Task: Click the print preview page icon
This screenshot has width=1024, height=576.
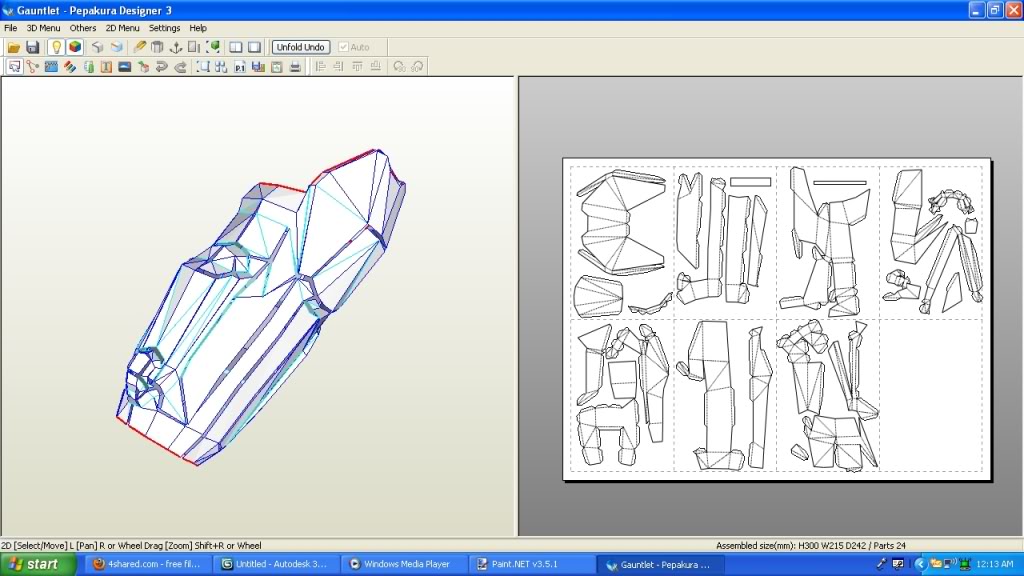Action: pyautogui.click(x=277, y=67)
